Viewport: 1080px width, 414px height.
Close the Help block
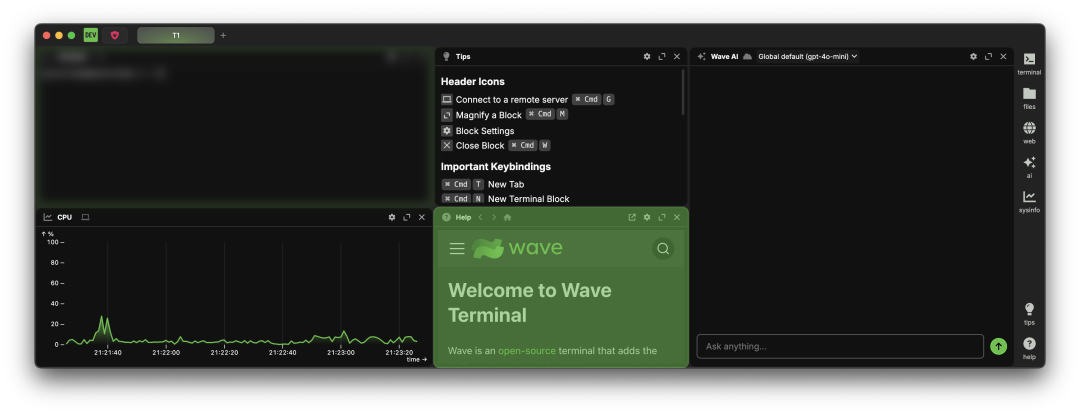tap(676, 217)
